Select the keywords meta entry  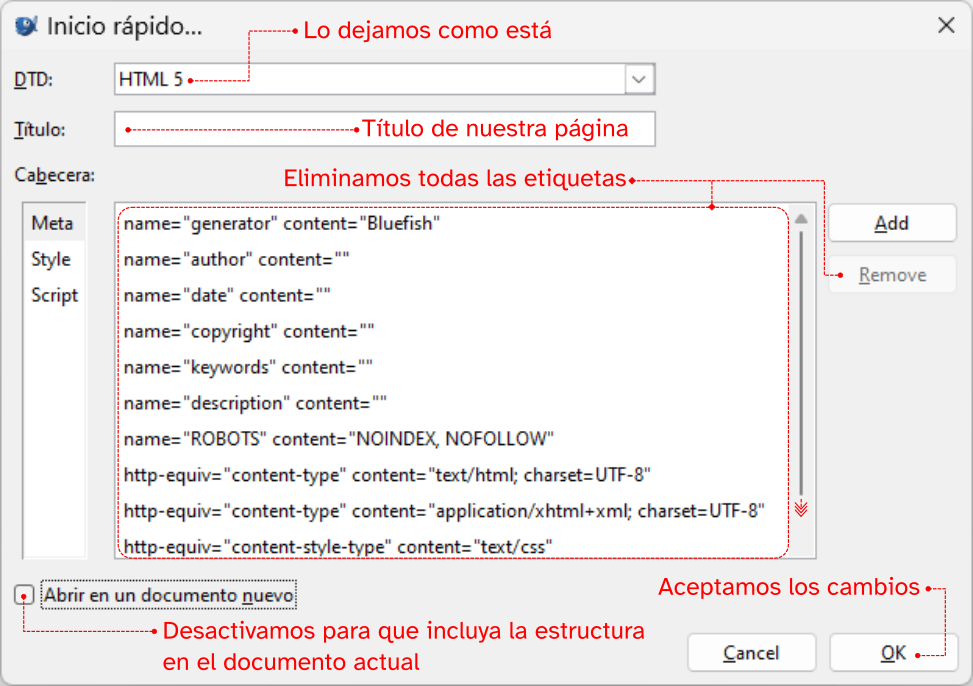pos(248,367)
